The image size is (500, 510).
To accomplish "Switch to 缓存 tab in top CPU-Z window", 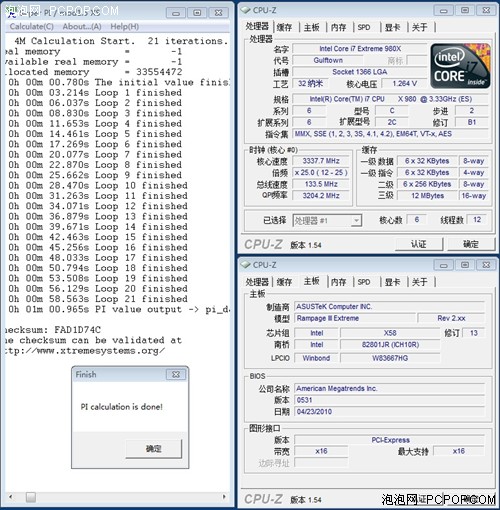I will click(x=284, y=27).
